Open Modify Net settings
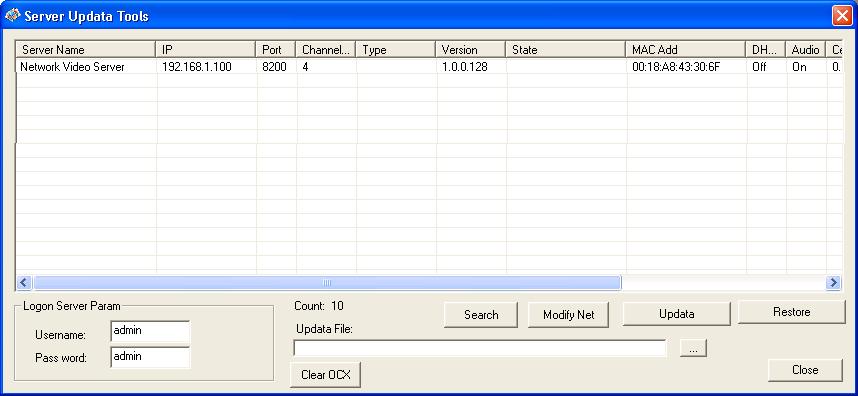This screenshot has height=396, width=858. click(568, 315)
